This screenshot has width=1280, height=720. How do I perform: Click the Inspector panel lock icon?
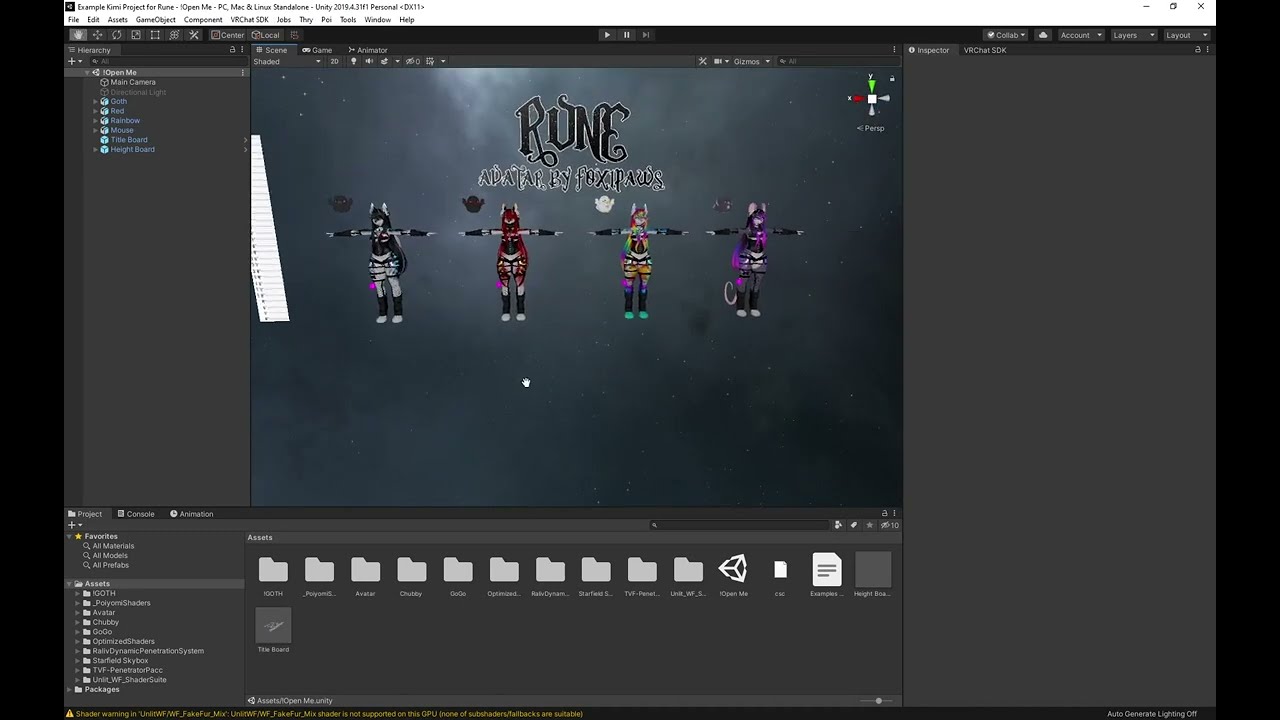point(1198,50)
